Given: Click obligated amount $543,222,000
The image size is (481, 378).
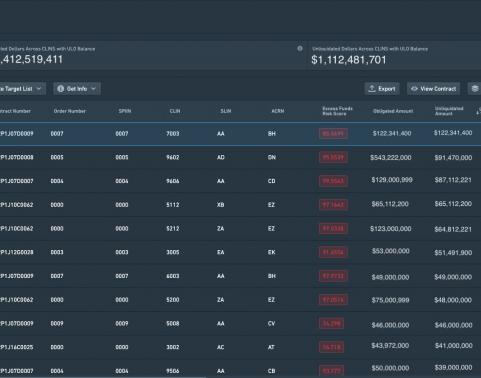Looking at the screenshot, I should click(x=390, y=158).
